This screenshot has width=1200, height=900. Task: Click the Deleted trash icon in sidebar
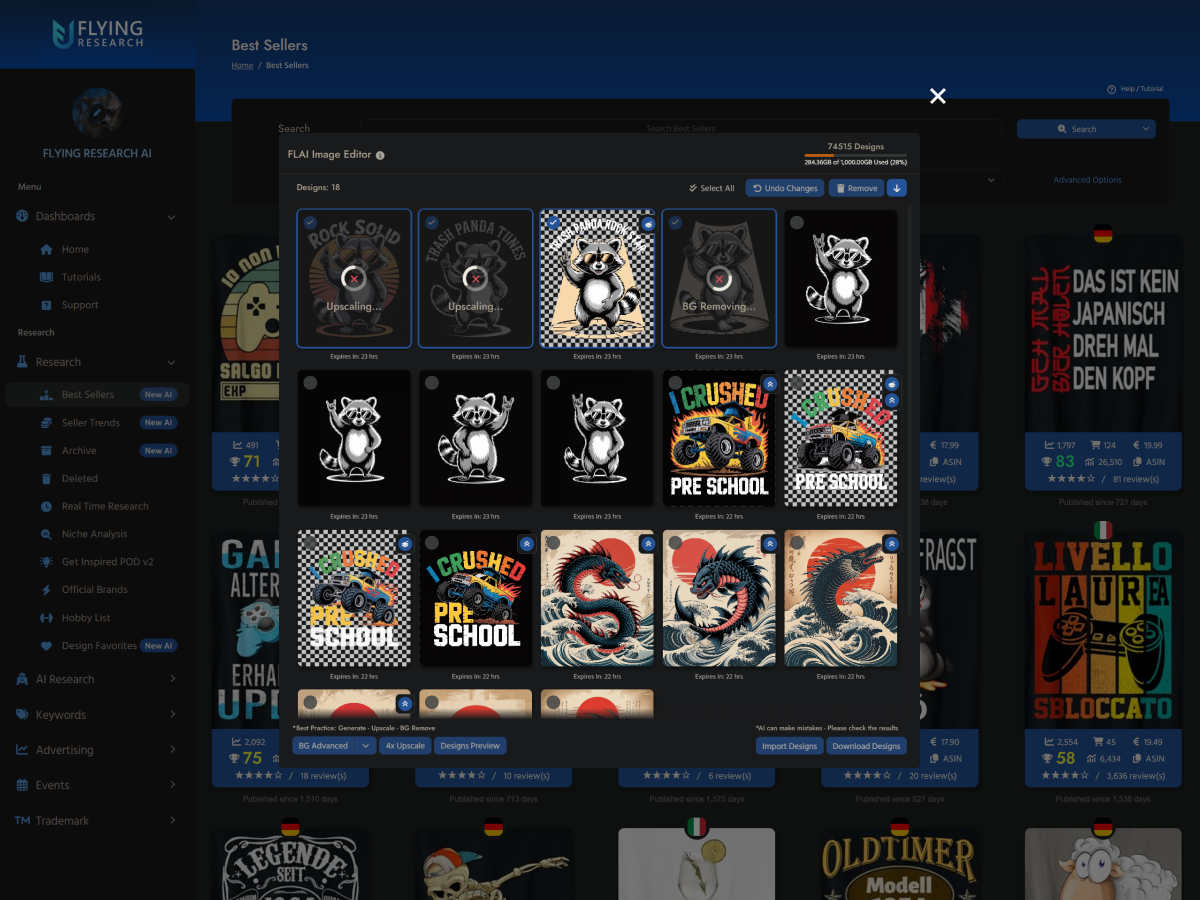coord(46,479)
